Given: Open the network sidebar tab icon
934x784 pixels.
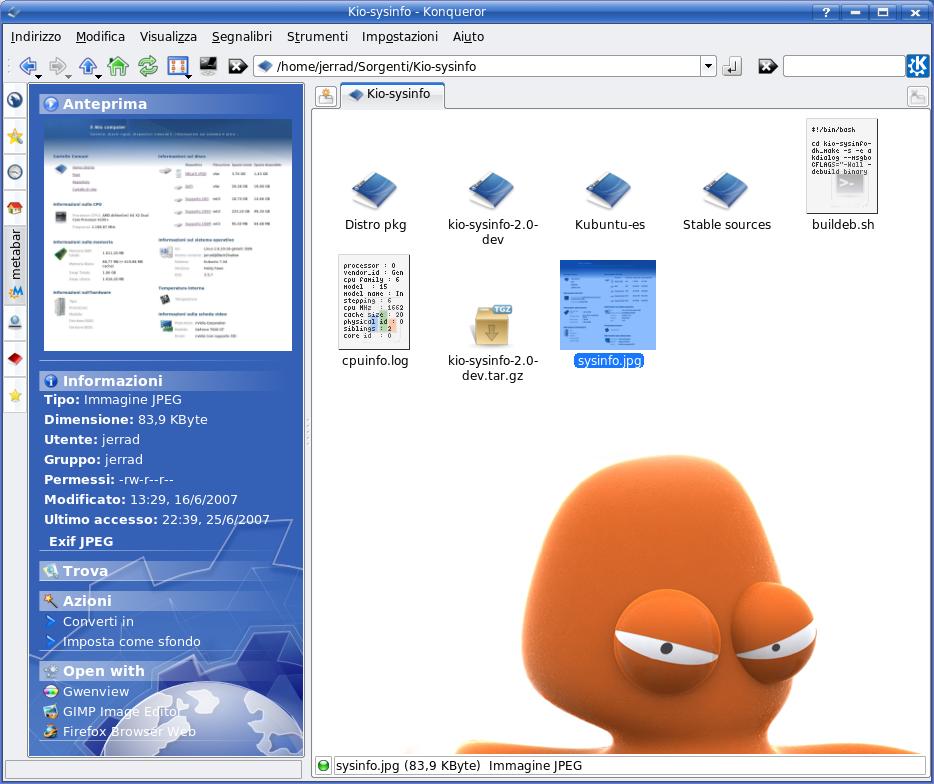Looking at the screenshot, I should point(15,322).
